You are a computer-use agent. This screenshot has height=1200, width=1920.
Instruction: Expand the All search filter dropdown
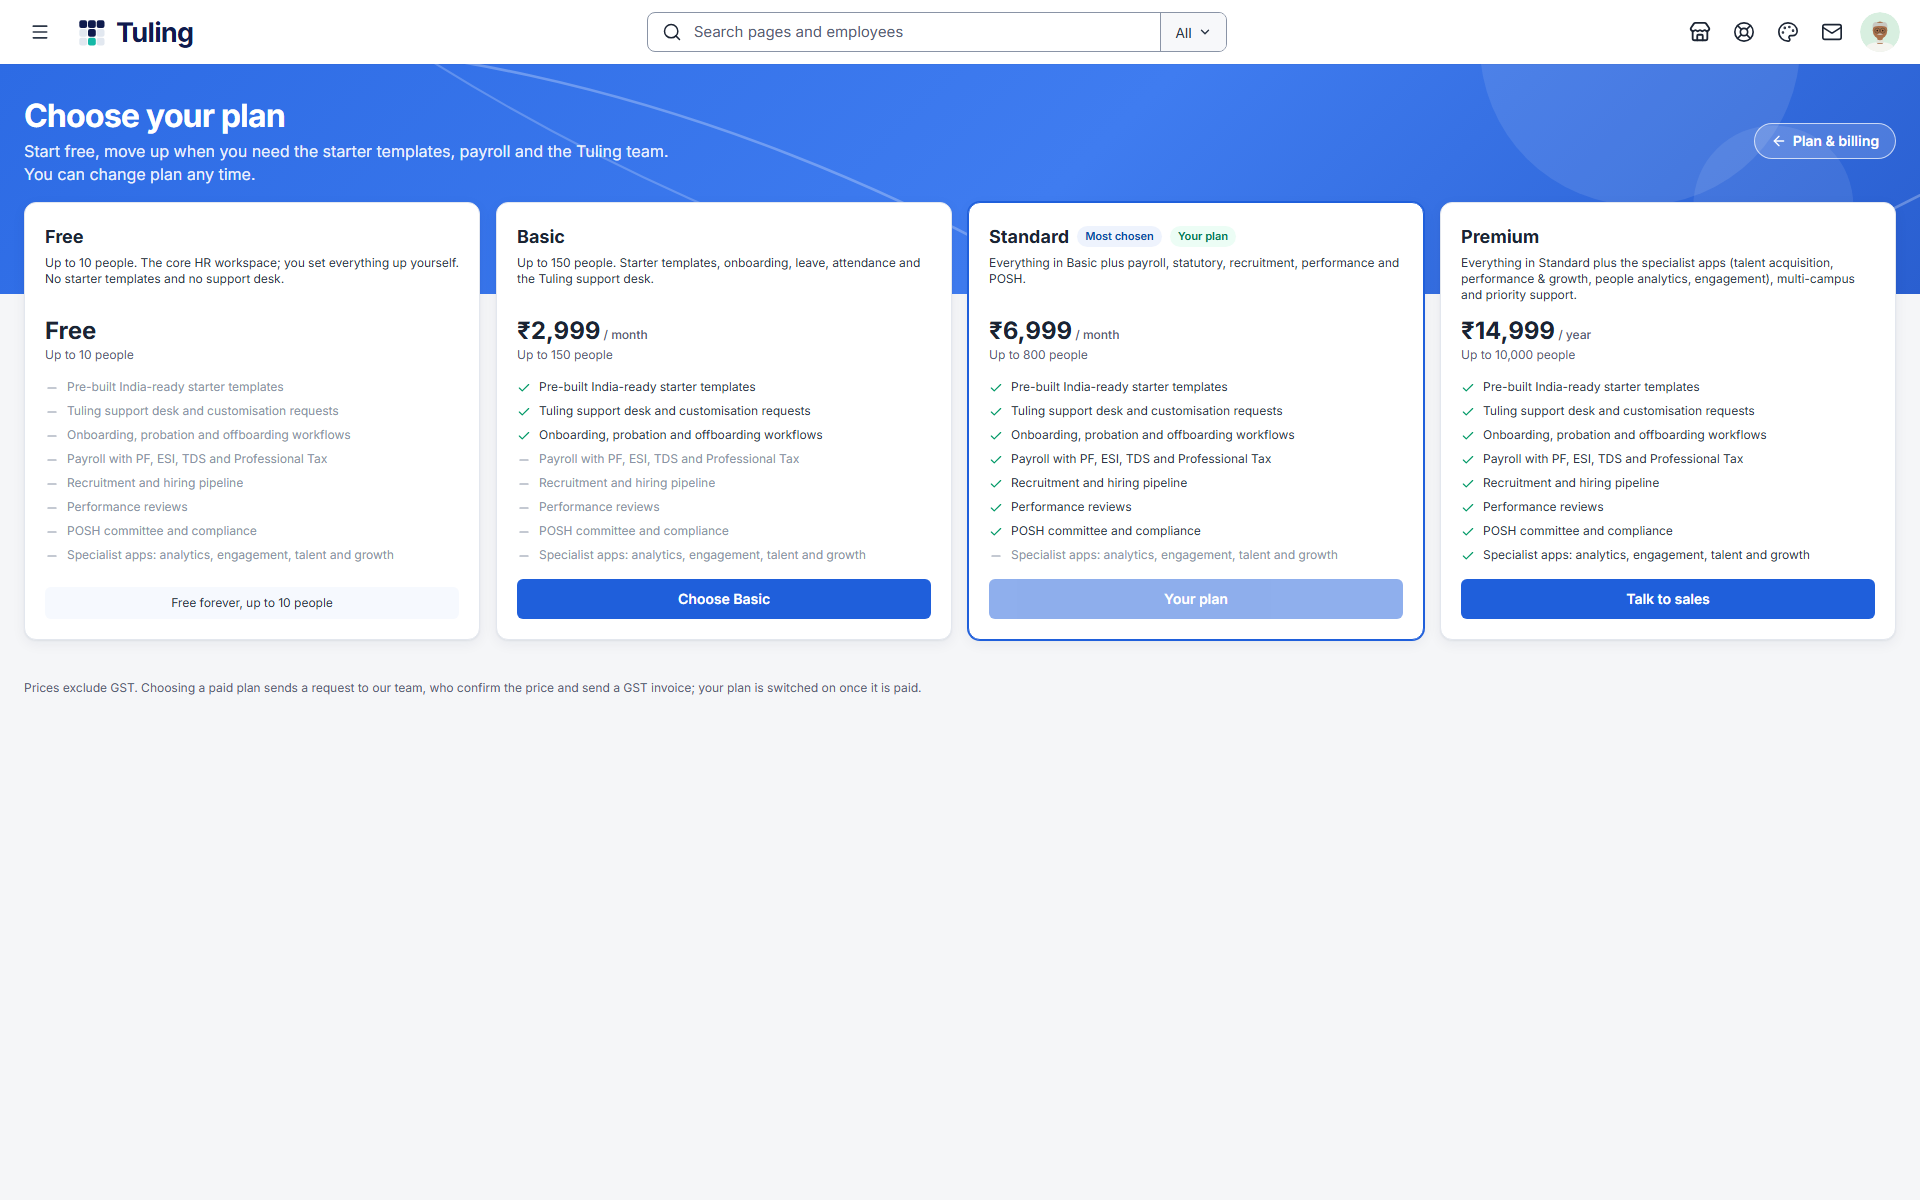(x=1193, y=32)
